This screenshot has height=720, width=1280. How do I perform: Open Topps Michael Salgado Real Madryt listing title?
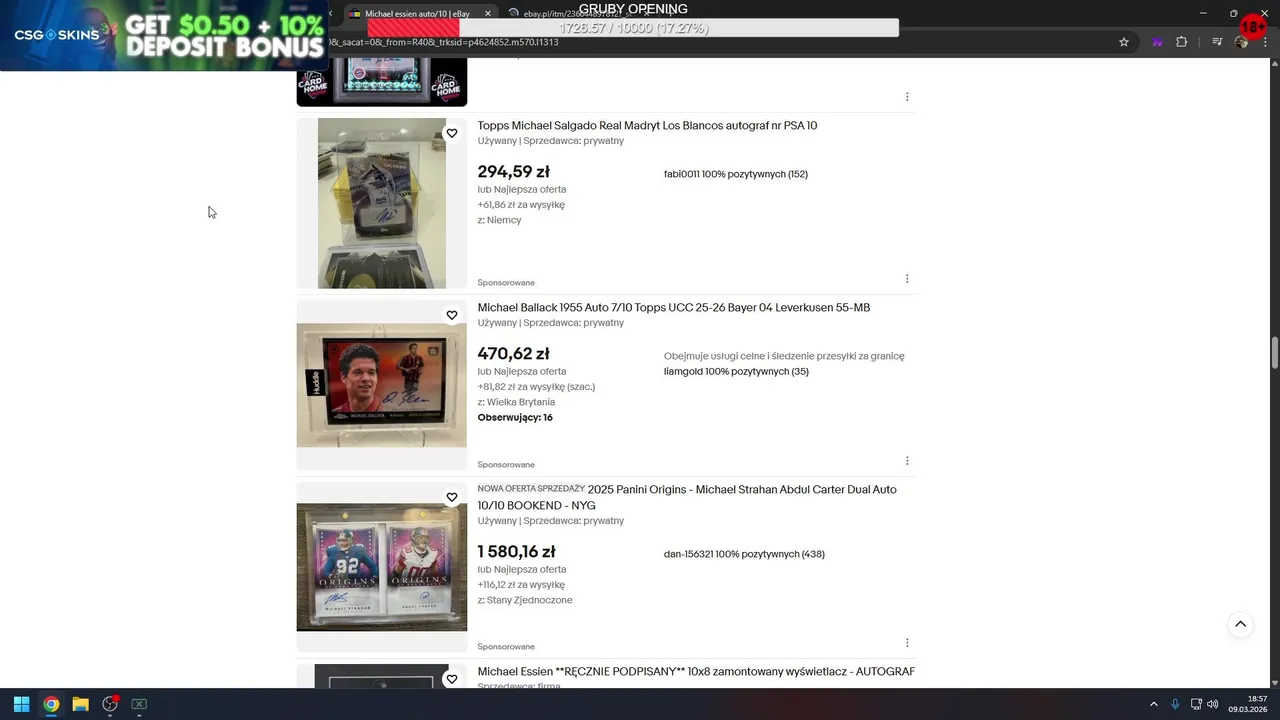click(647, 126)
